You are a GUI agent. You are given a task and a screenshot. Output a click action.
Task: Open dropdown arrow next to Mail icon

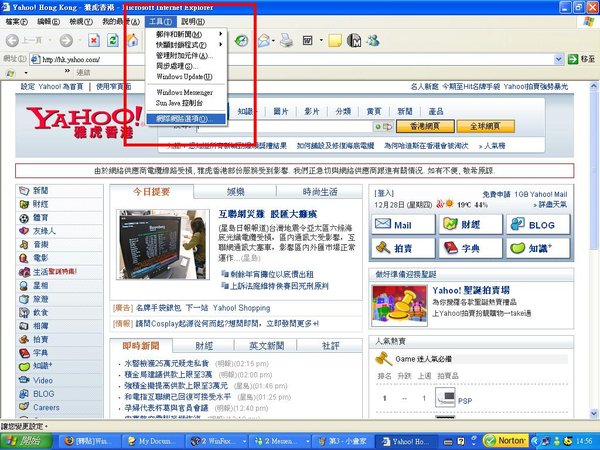coord(274,40)
